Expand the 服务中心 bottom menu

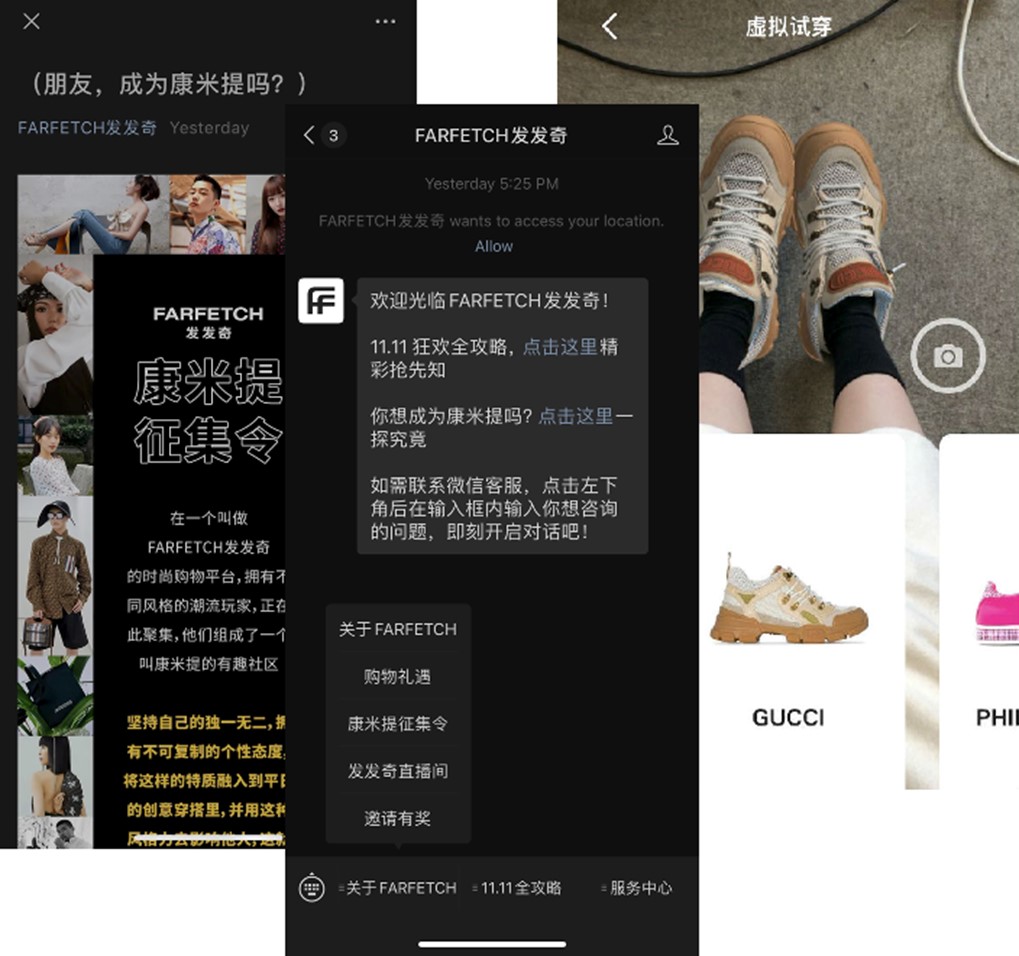click(x=637, y=887)
